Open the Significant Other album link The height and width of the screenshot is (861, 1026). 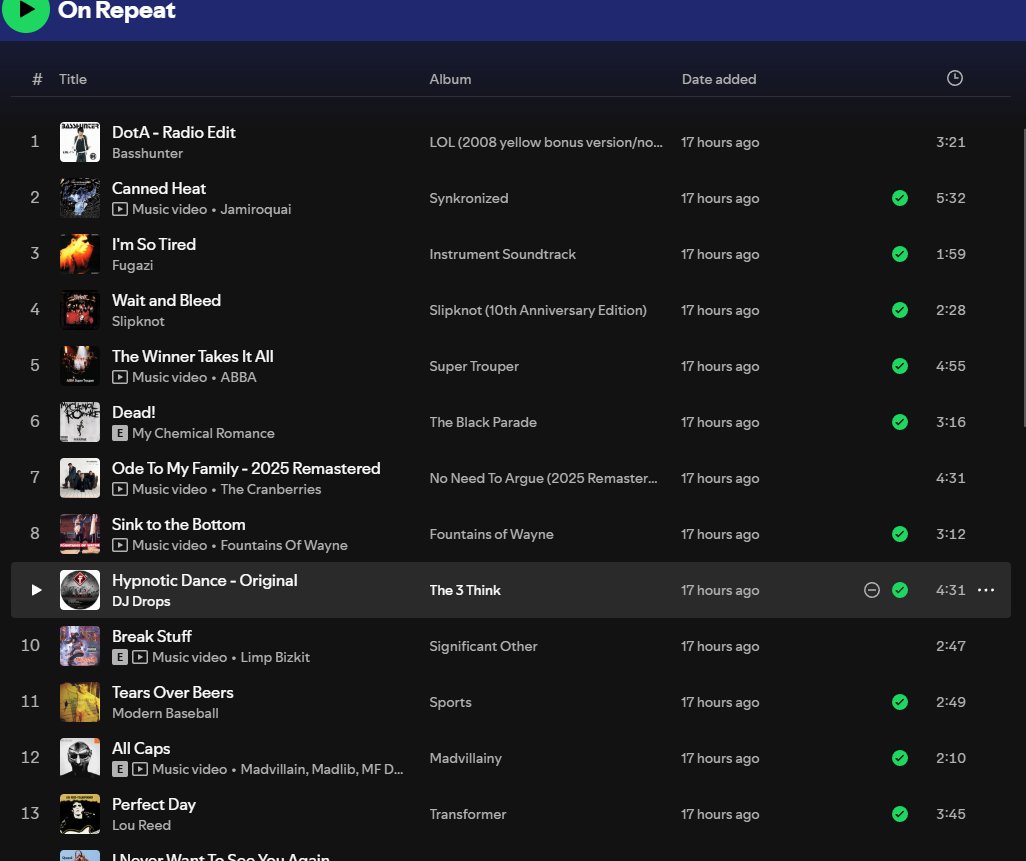[x=483, y=646]
